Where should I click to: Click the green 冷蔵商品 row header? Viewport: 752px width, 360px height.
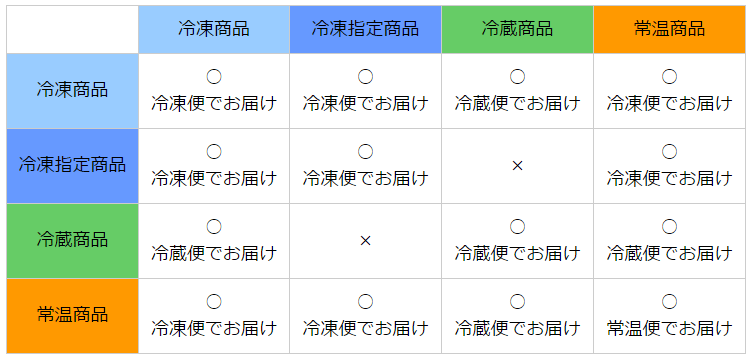(x=72, y=241)
